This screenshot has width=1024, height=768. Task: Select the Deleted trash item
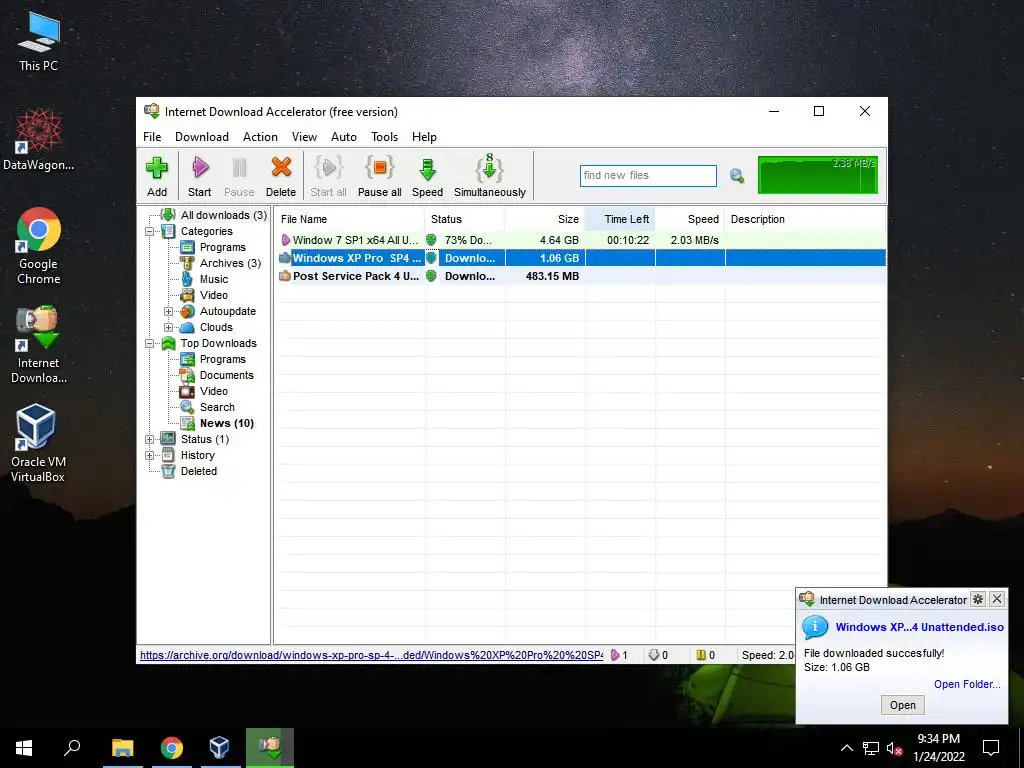[199, 472]
